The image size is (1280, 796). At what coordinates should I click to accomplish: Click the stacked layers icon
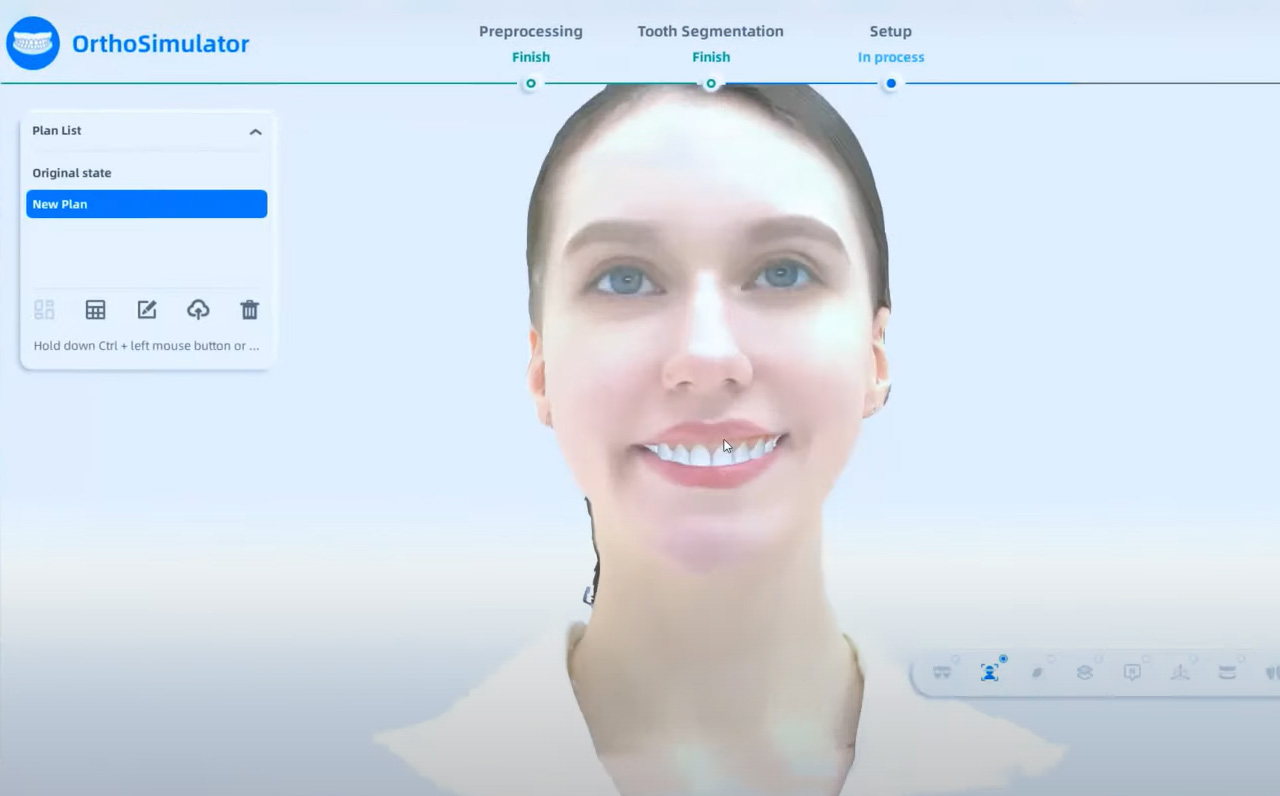pyautogui.click(x=1084, y=672)
